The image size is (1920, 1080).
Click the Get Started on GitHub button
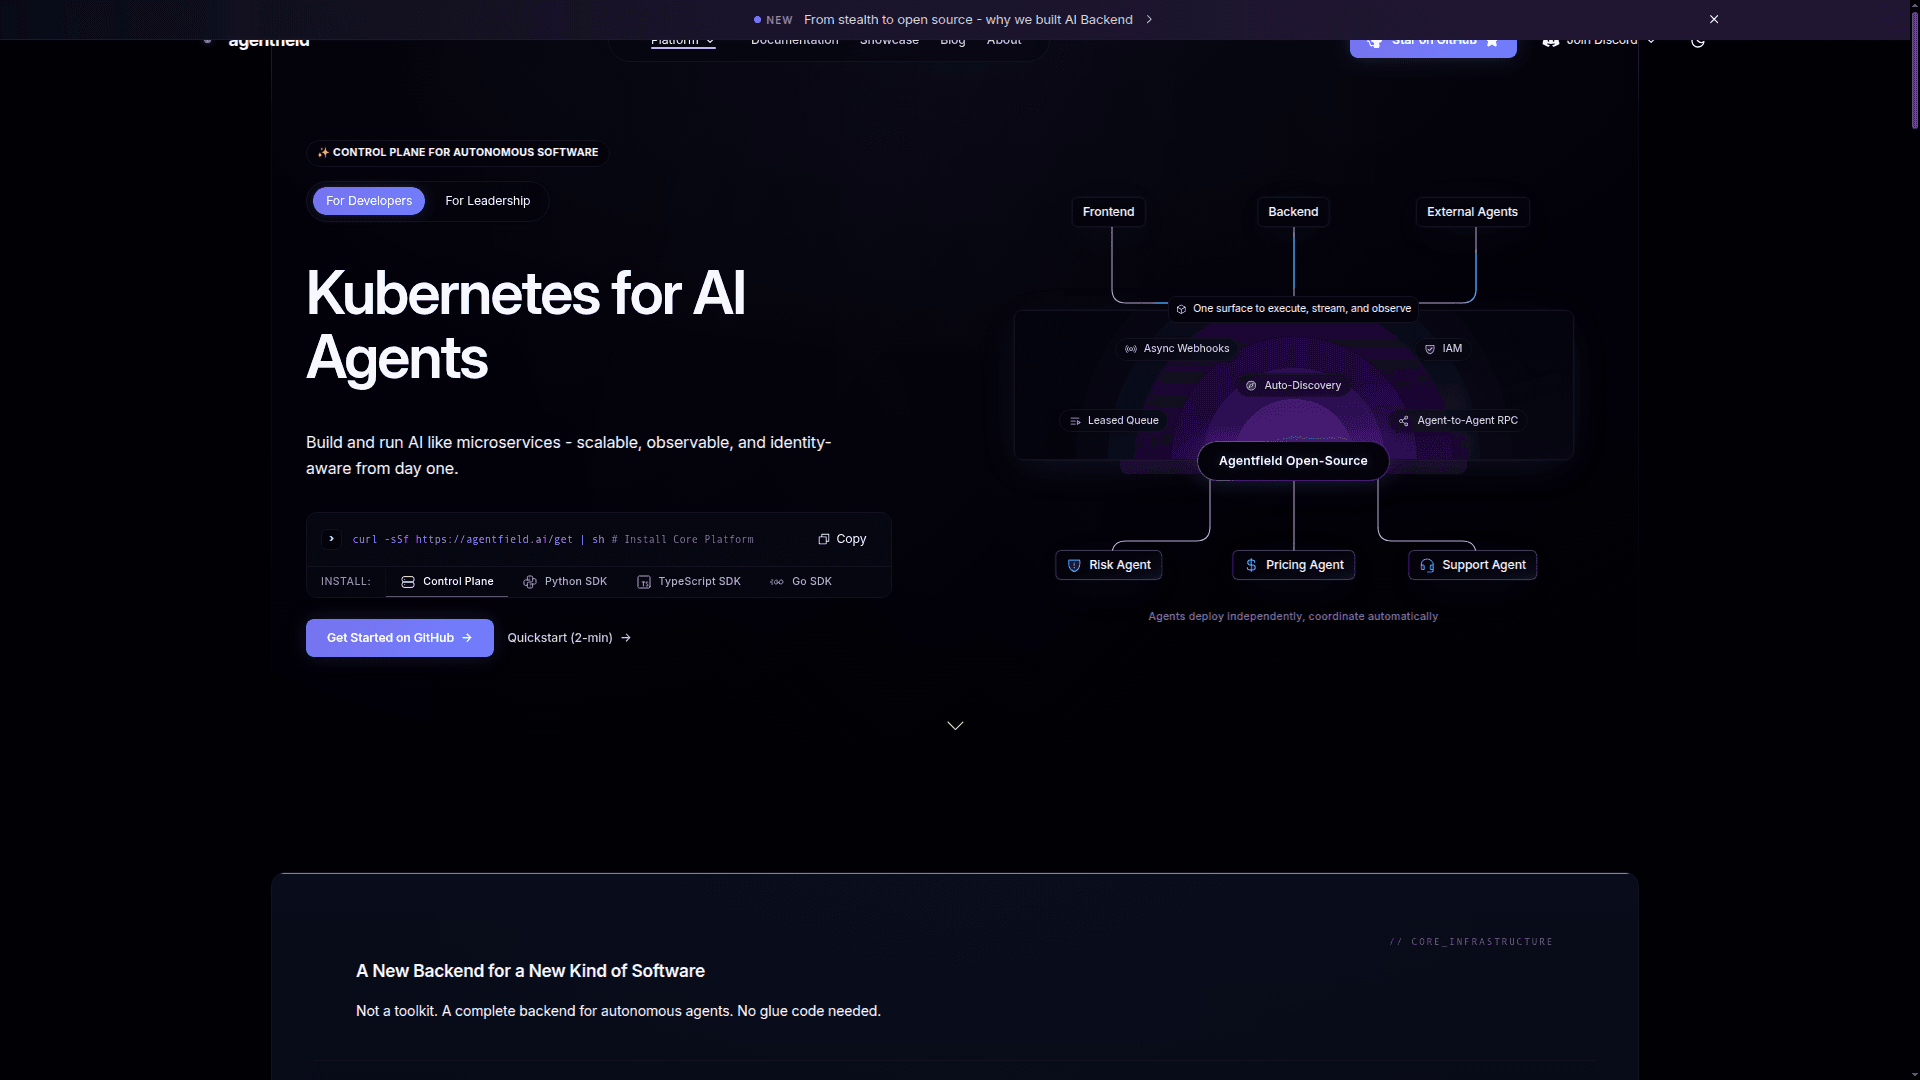(399, 638)
